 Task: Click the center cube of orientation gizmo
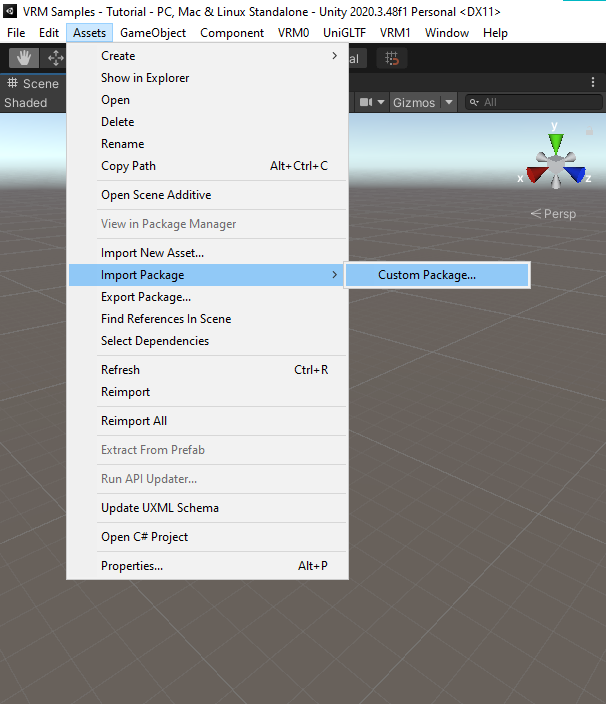click(x=556, y=166)
